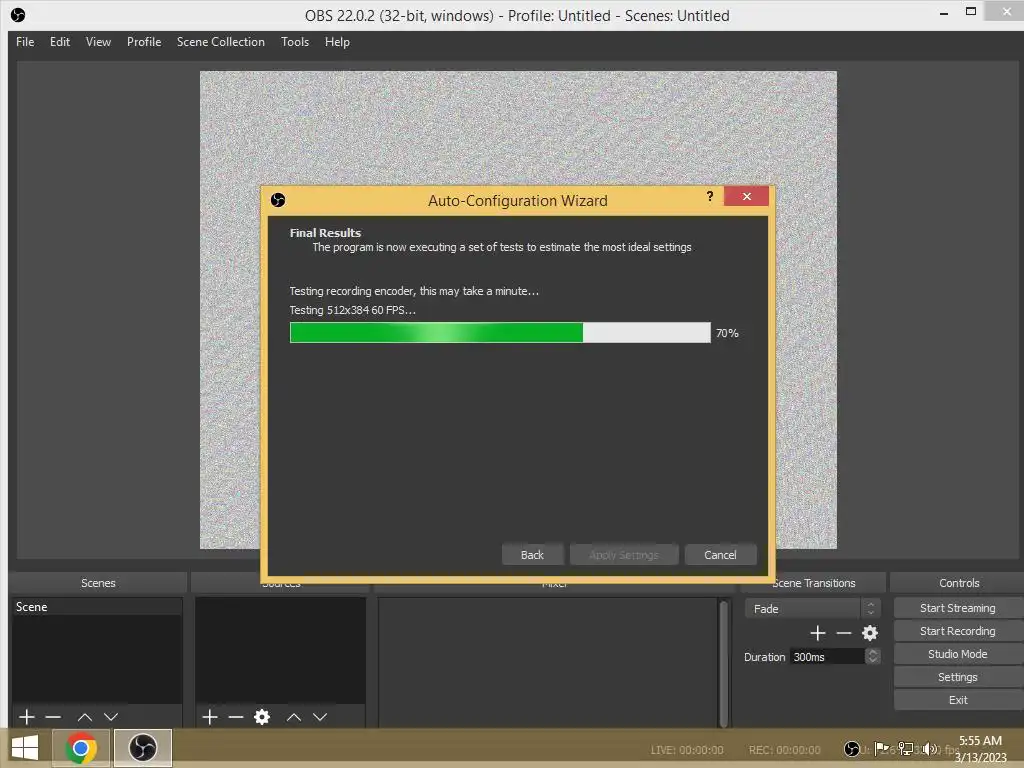Close the Auto-Configuration Wizard dialog
The image size is (1024, 768).
746,196
